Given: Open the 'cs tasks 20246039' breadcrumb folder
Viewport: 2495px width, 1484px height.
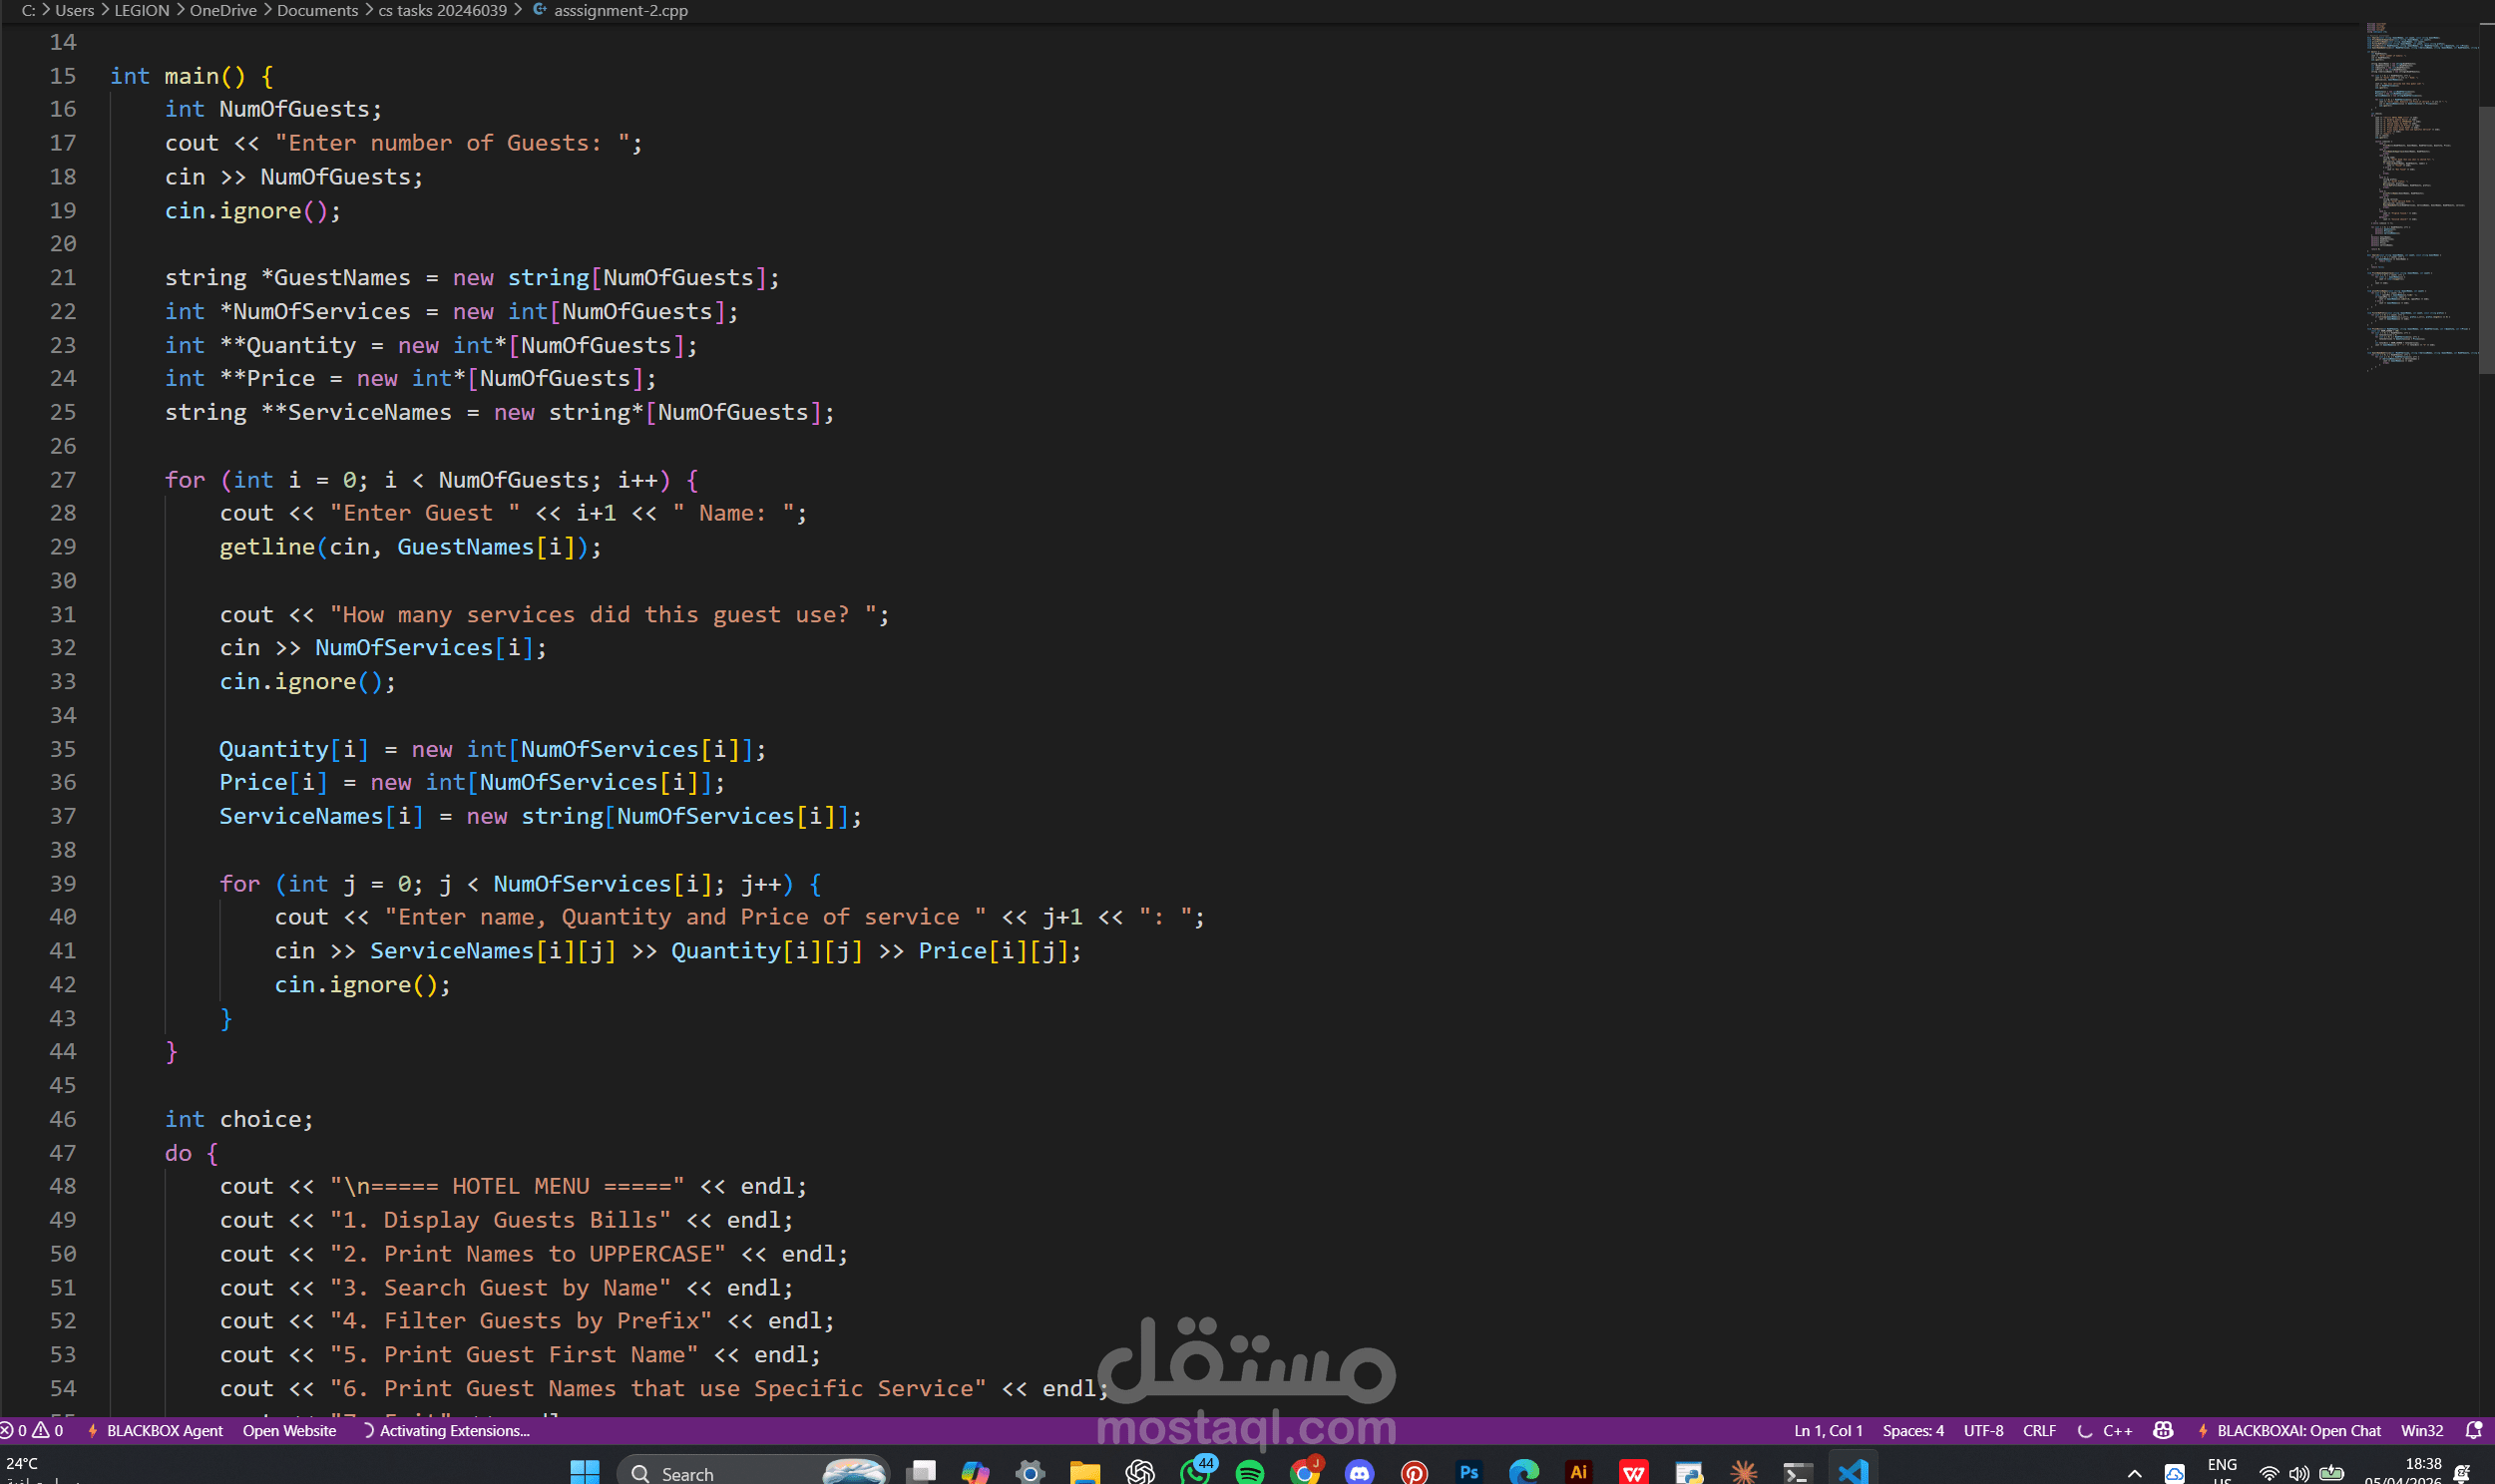Looking at the screenshot, I should (x=442, y=10).
